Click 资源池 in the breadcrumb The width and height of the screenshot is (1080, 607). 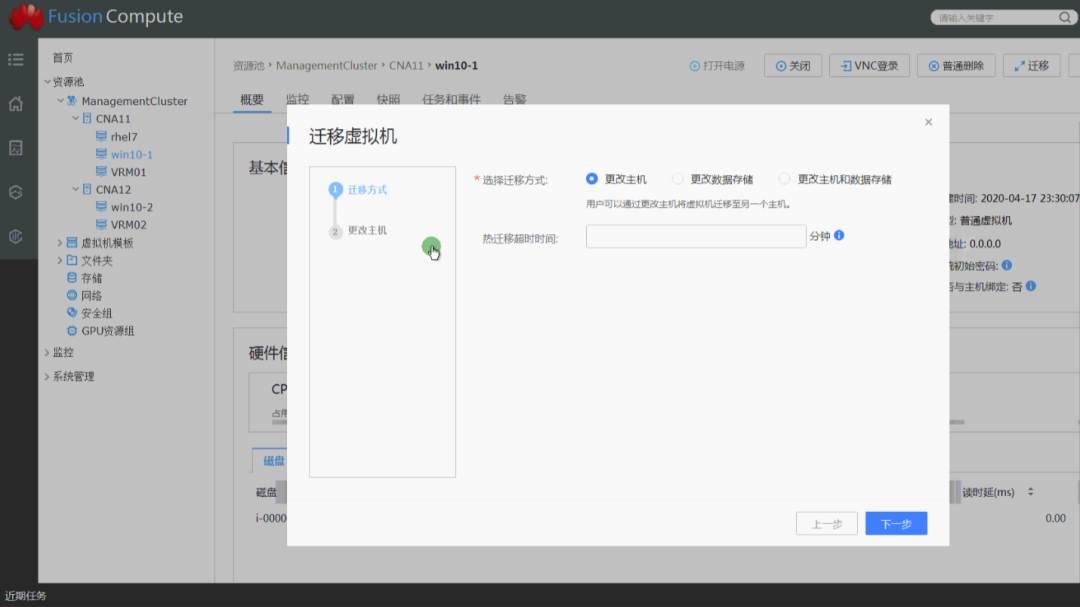[x=249, y=65]
